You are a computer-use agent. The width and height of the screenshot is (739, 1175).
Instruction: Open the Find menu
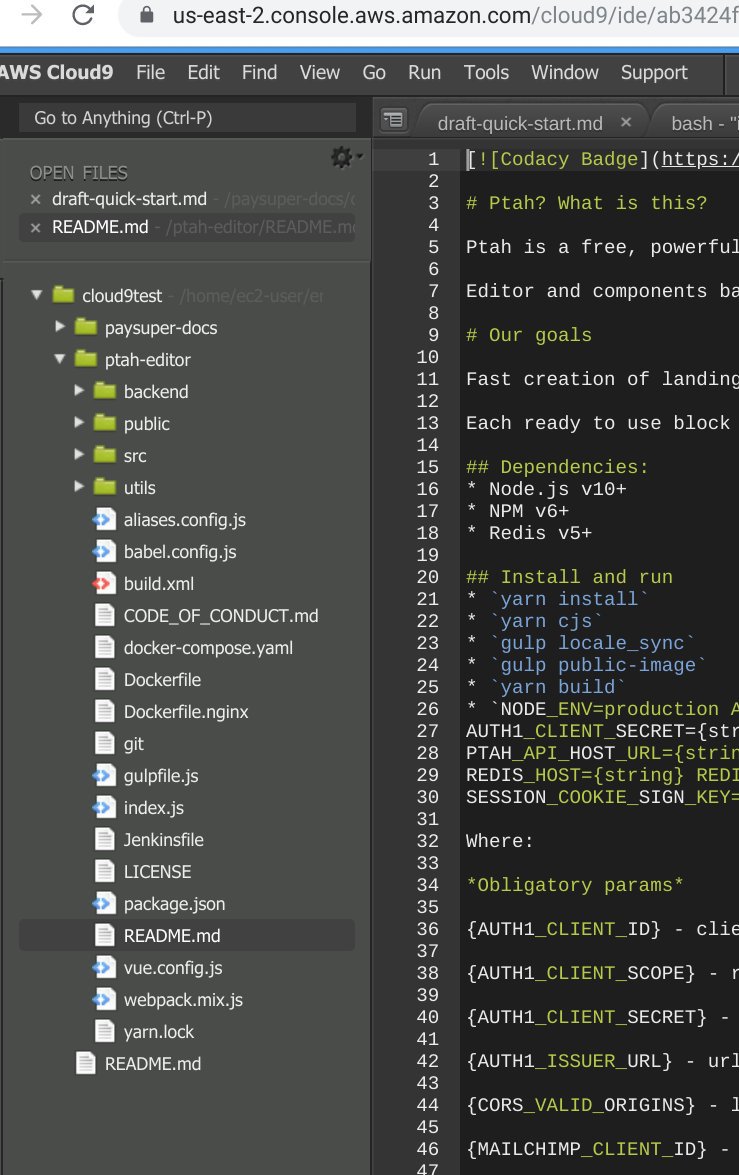[x=259, y=73]
